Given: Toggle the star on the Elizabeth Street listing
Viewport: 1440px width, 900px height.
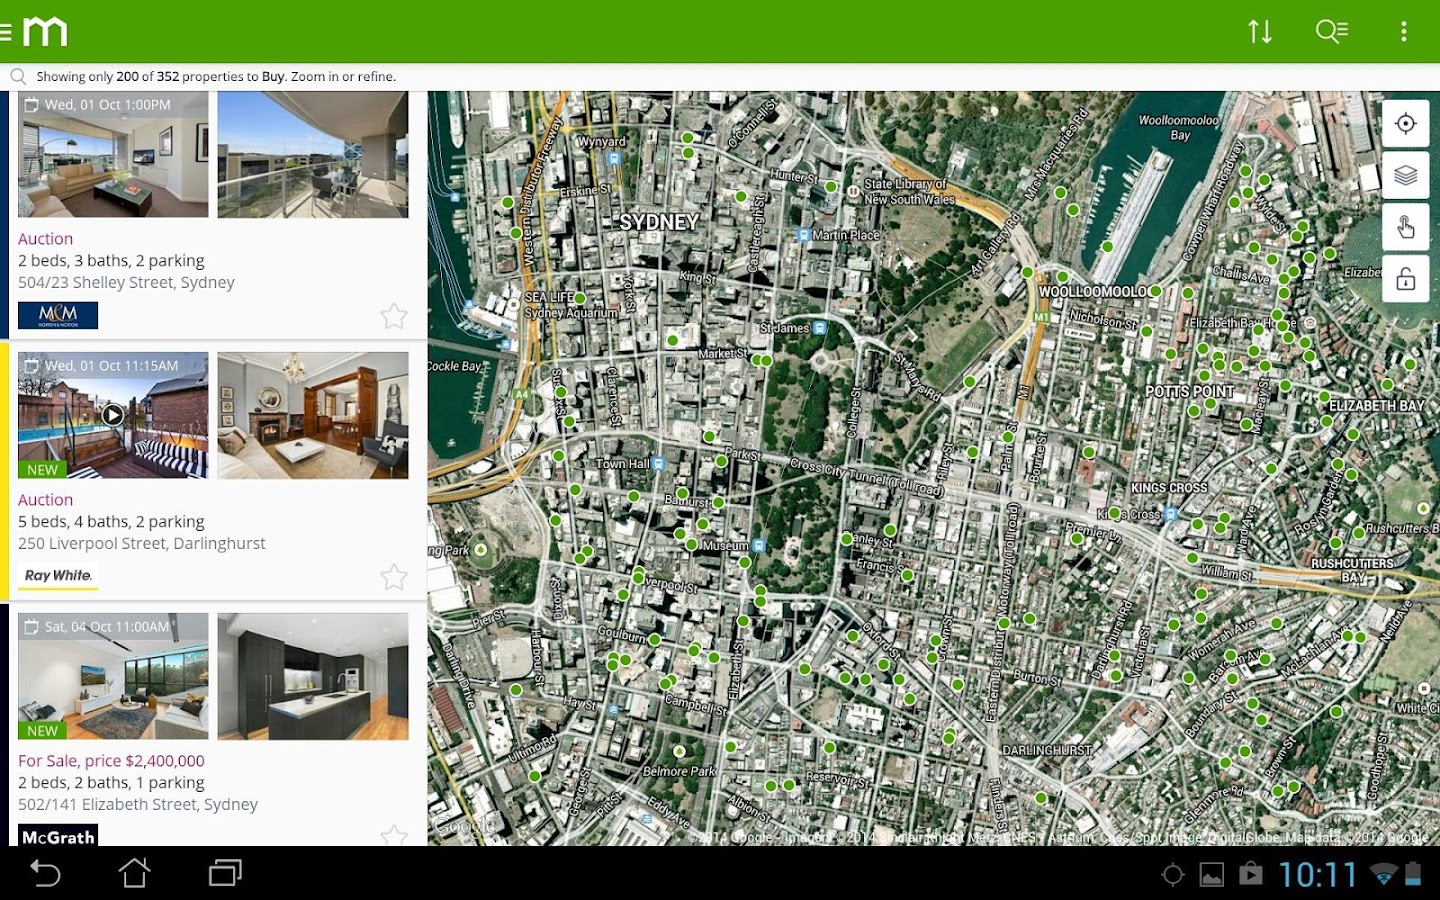Looking at the screenshot, I should pyautogui.click(x=394, y=838).
